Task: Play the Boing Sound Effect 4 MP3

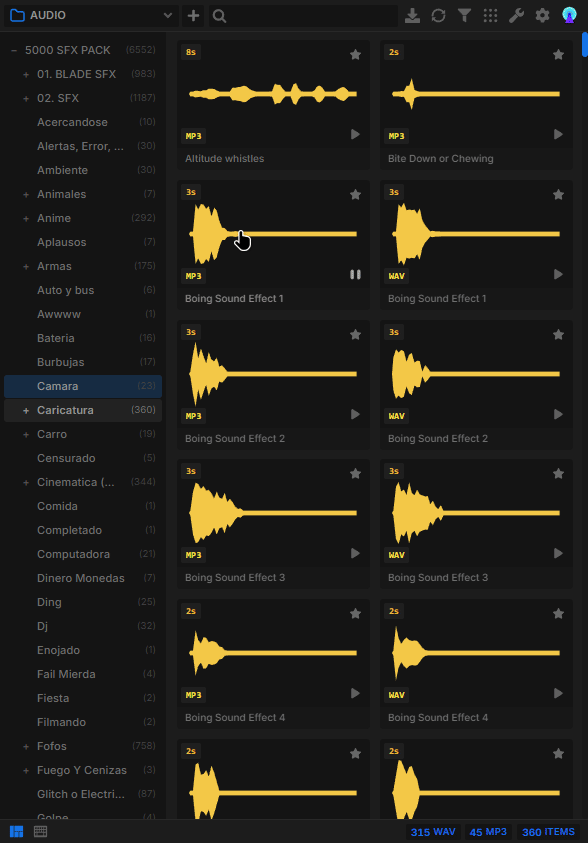Action: click(x=355, y=694)
